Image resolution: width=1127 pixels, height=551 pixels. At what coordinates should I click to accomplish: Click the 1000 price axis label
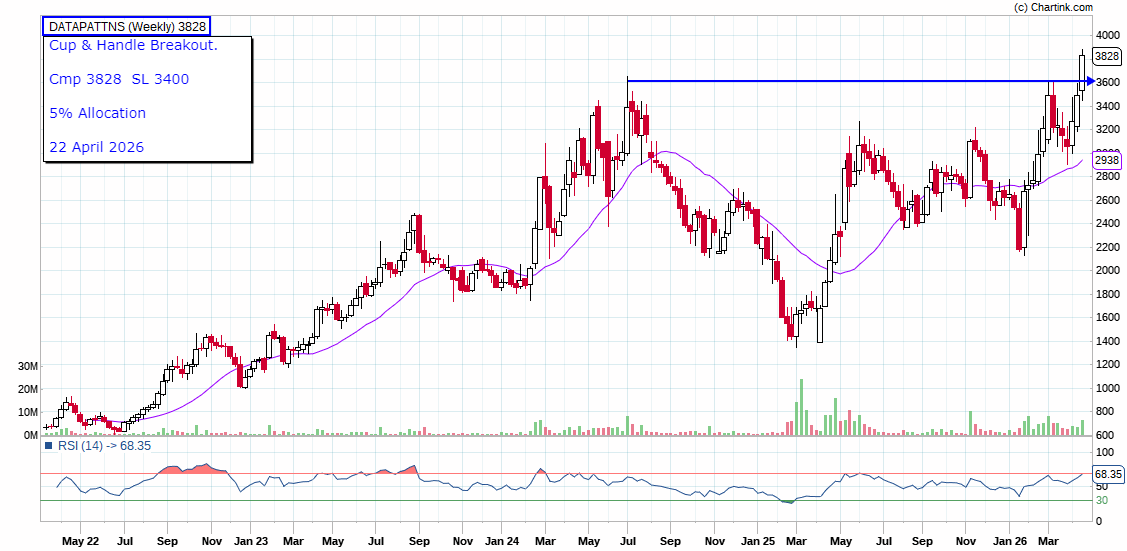(x=1107, y=388)
